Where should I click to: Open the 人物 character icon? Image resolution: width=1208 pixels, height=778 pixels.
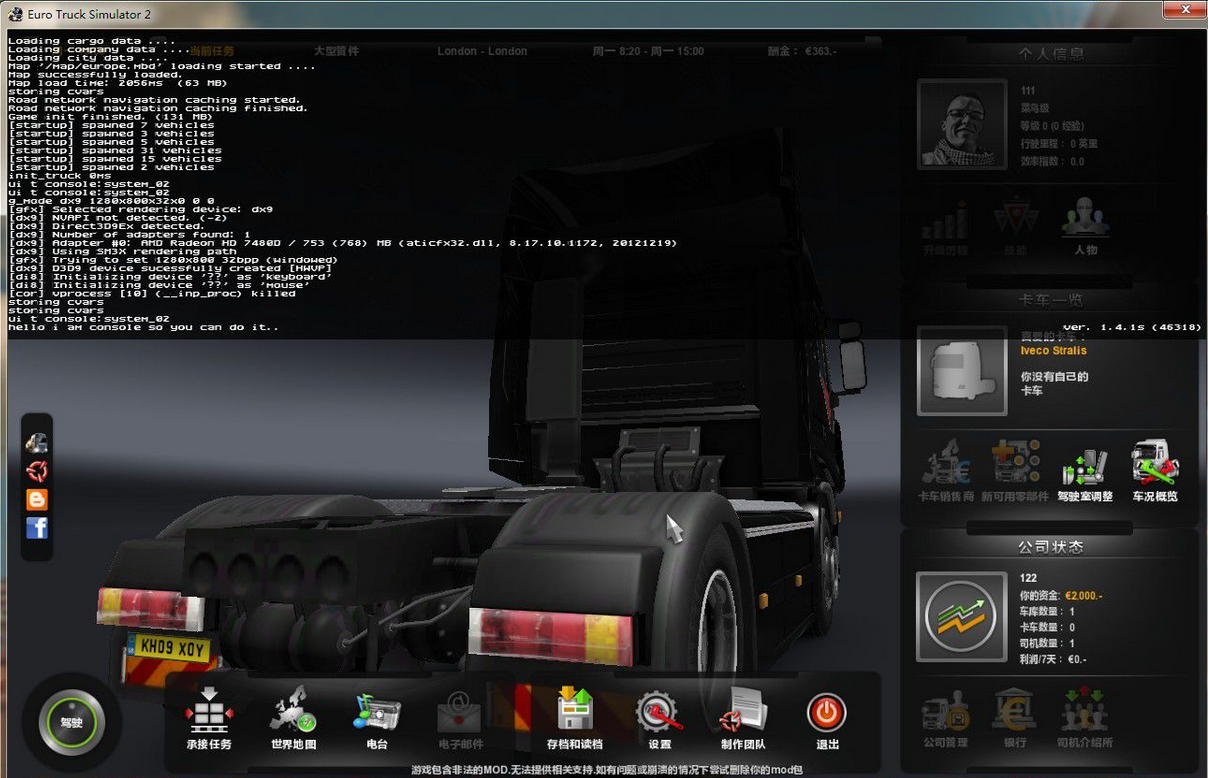[1086, 228]
